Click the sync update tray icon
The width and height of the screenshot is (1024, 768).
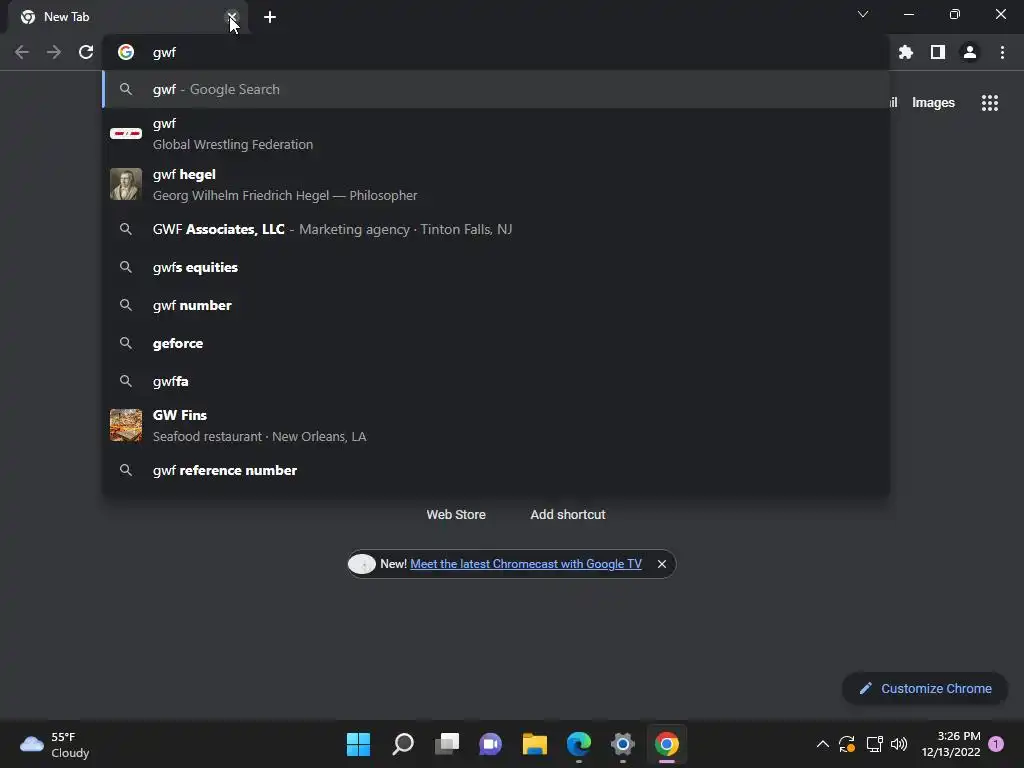pyautogui.click(x=847, y=744)
